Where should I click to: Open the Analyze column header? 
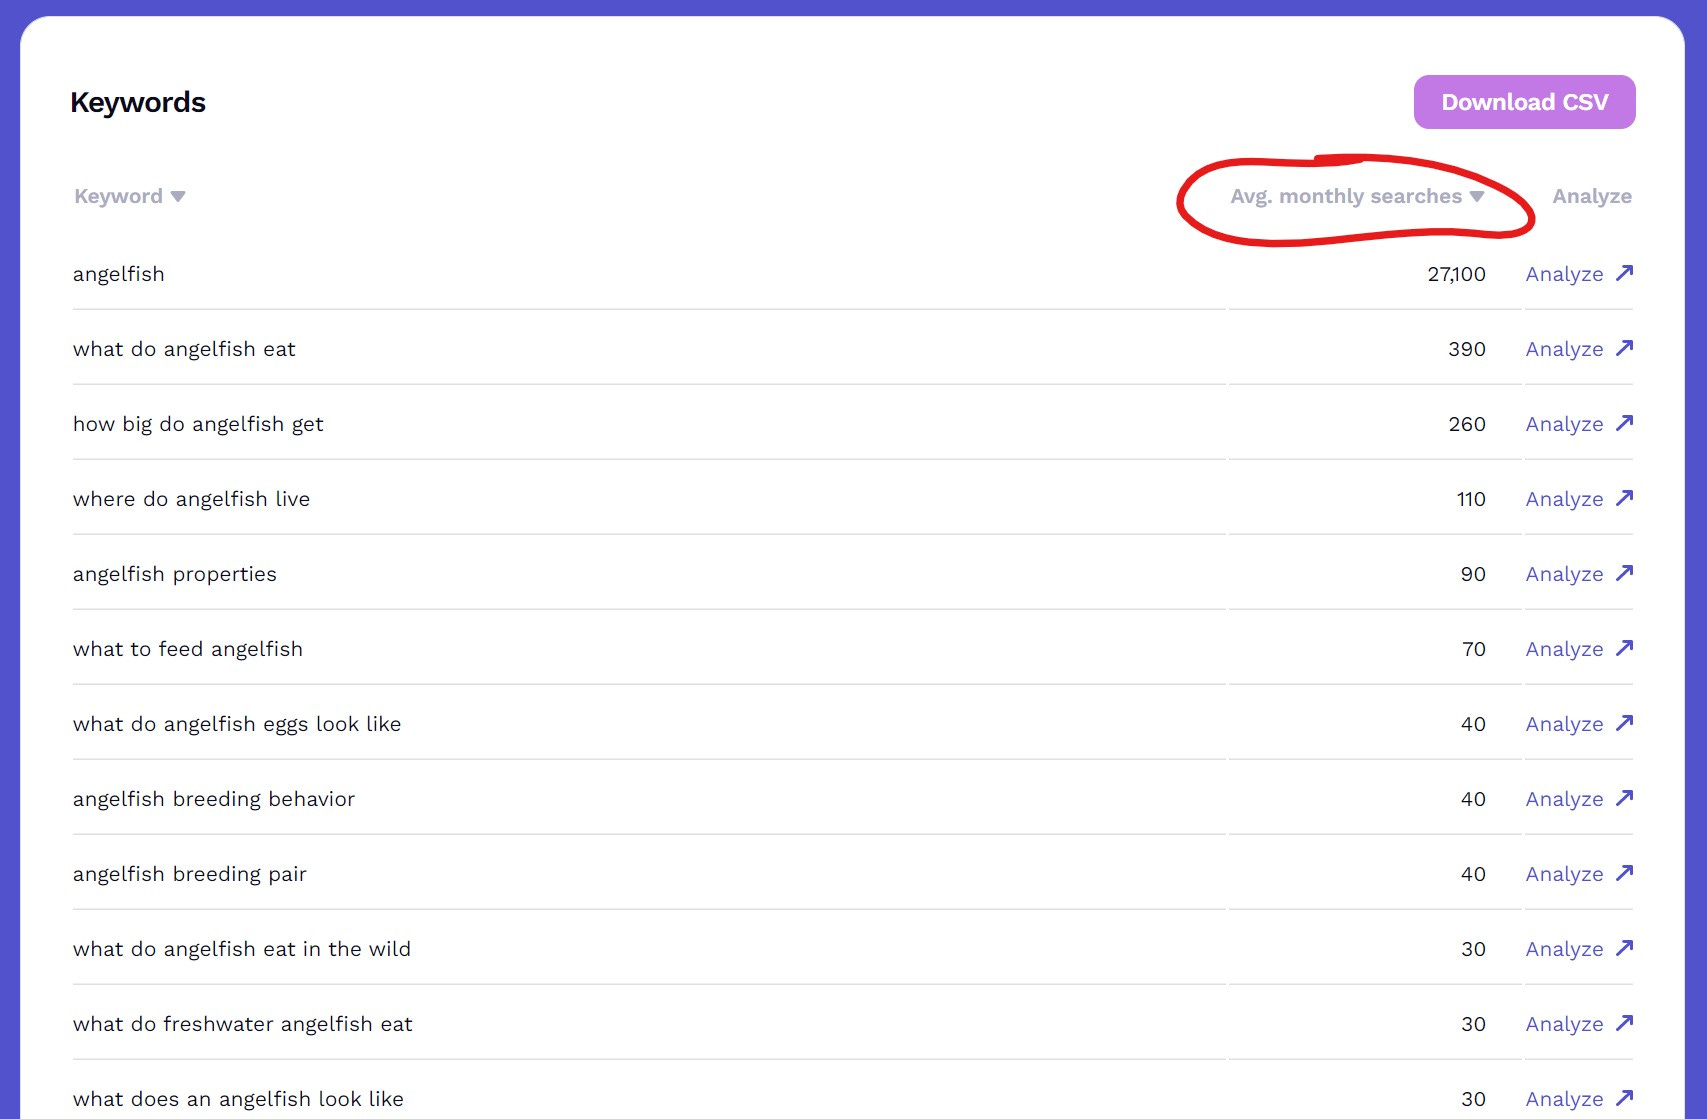pyautogui.click(x=1592, y=196)
